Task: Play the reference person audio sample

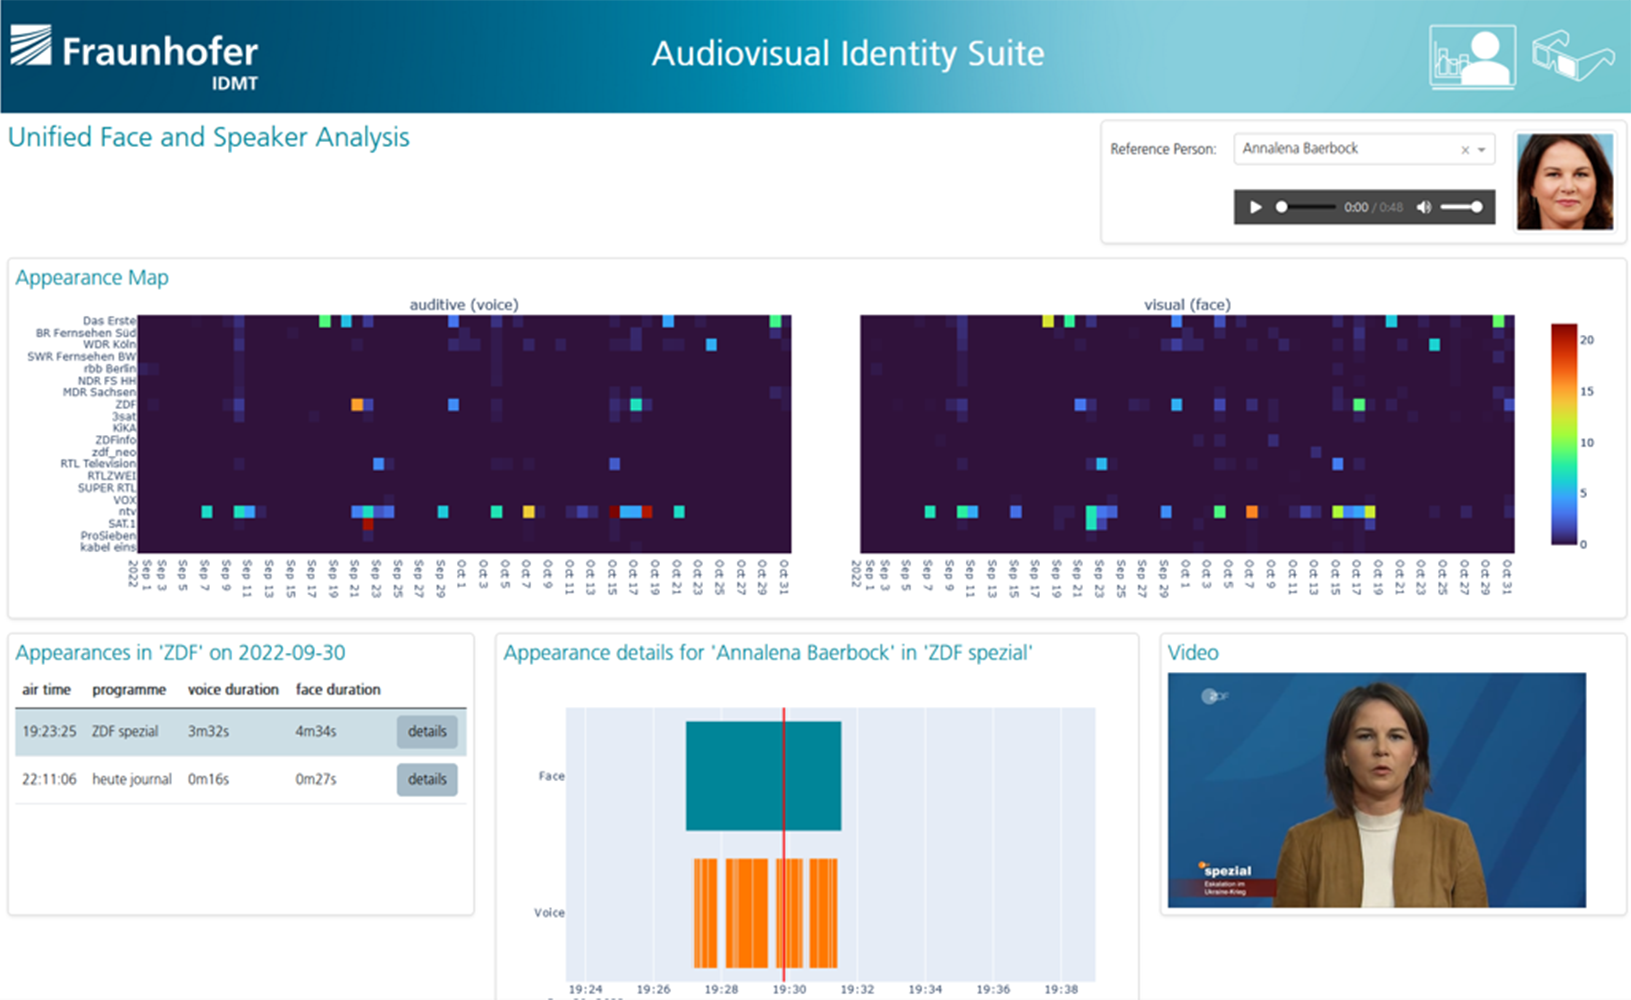Action: tap(1256, 207)
